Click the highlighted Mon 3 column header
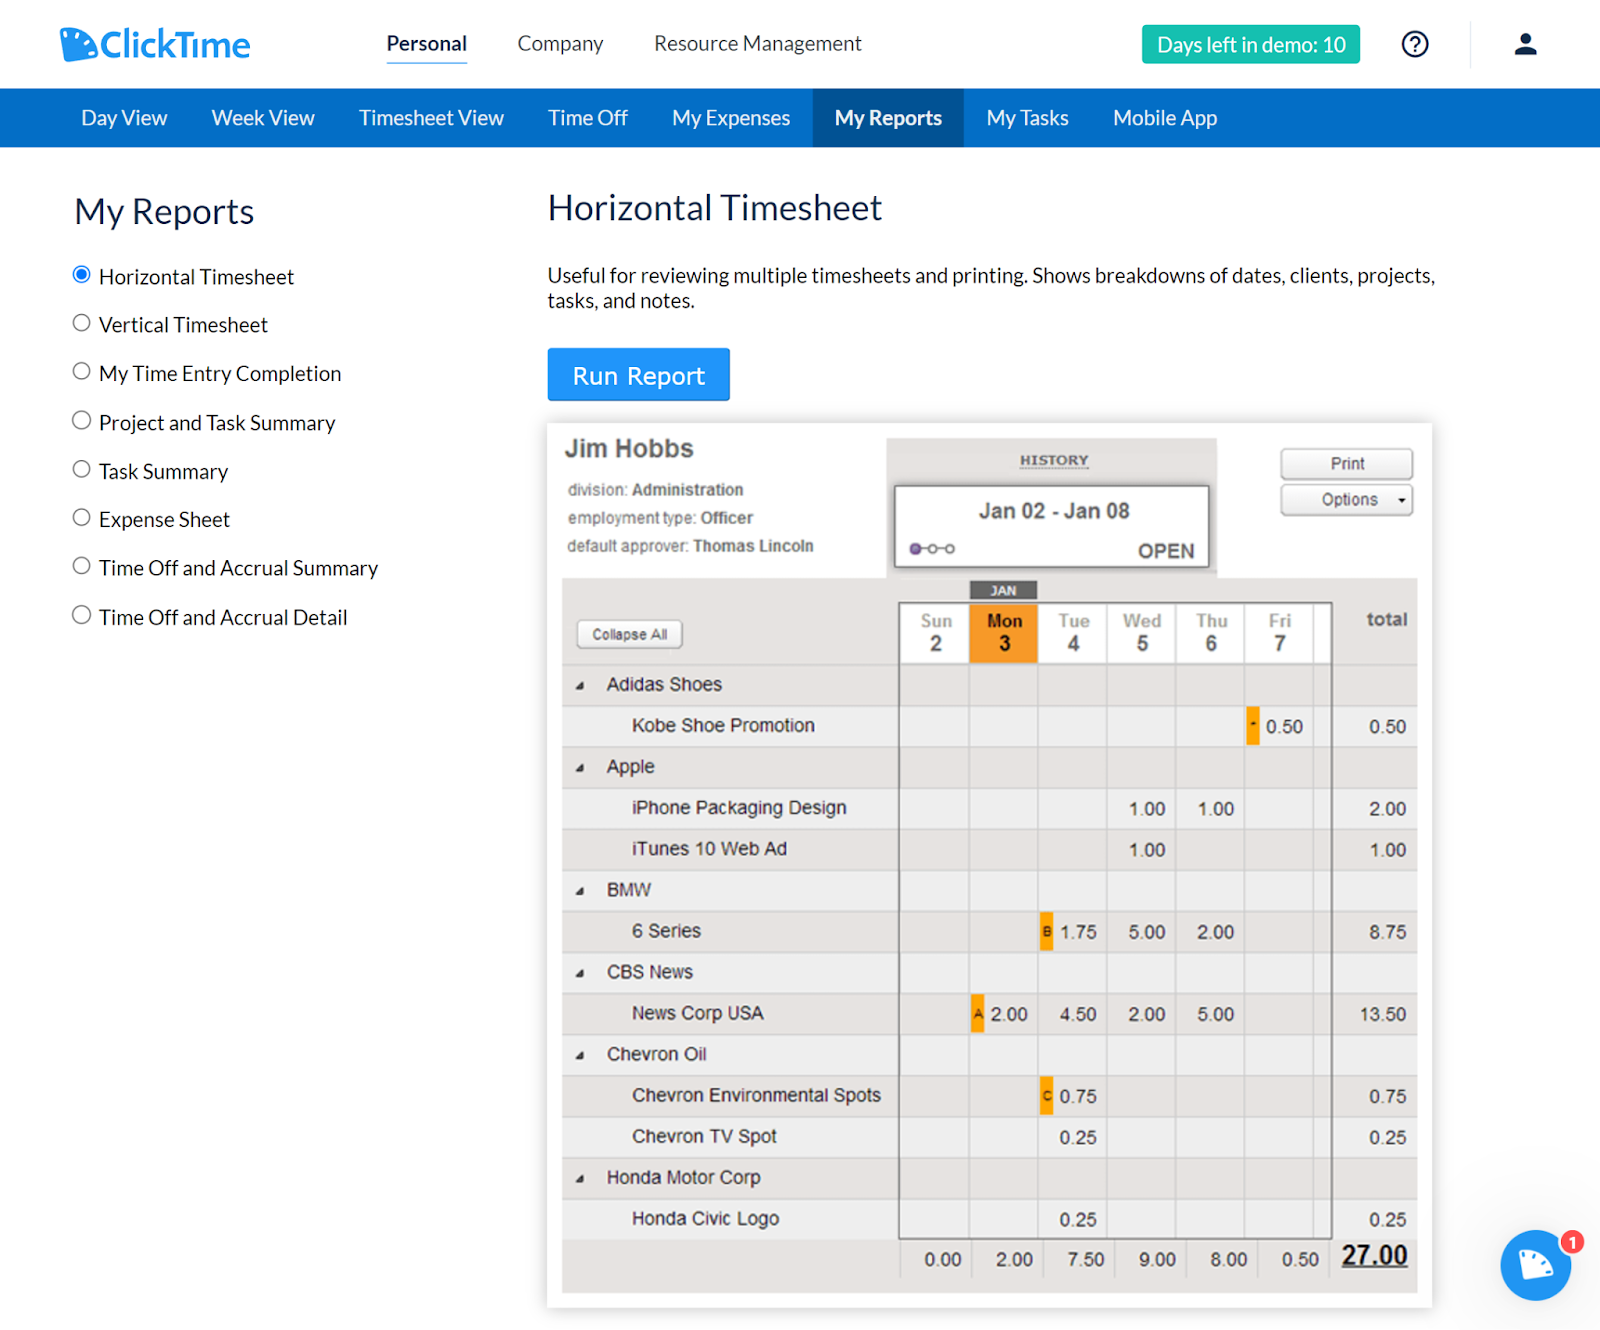Screen dimensions: 1600x1330 tap(1004, 633)
